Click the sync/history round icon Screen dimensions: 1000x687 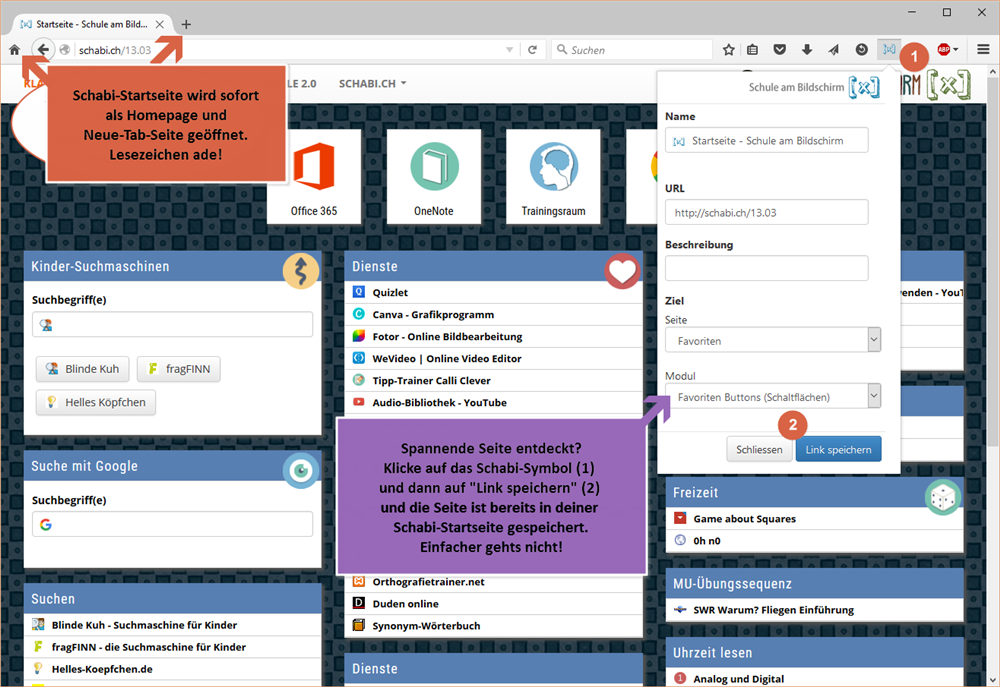tap(861, 50)
